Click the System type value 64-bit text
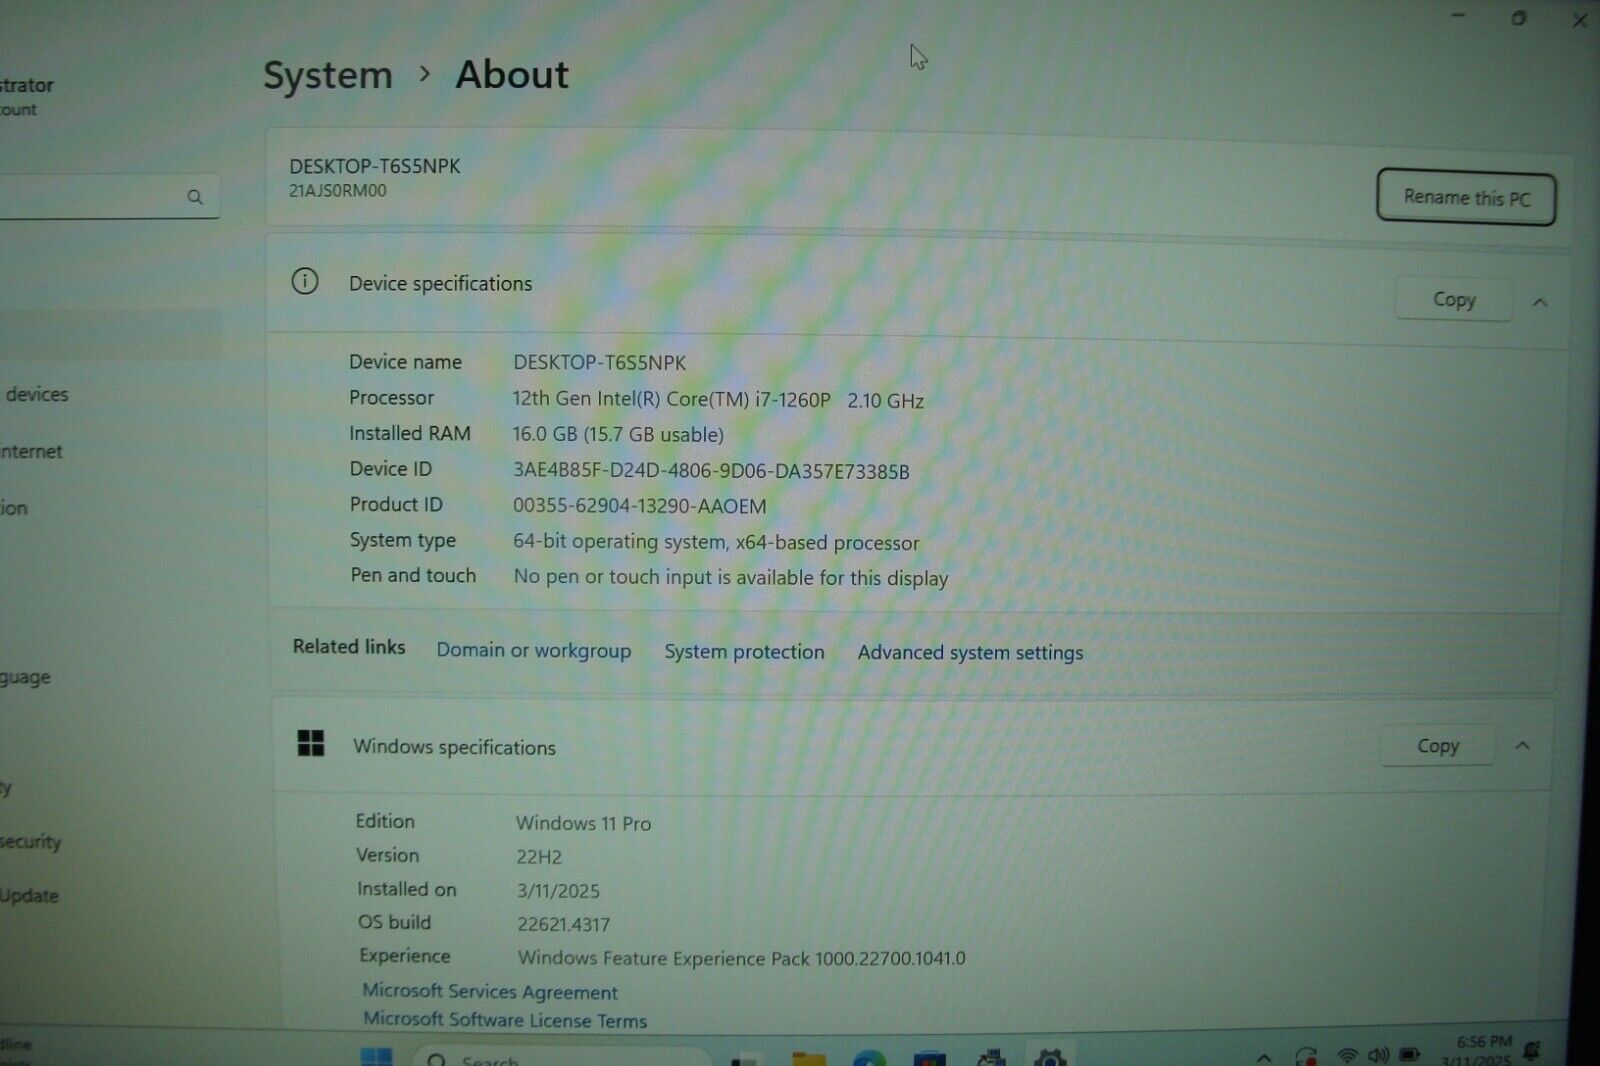Screen dimensions: 1600x1066 [x=716, y=542]
